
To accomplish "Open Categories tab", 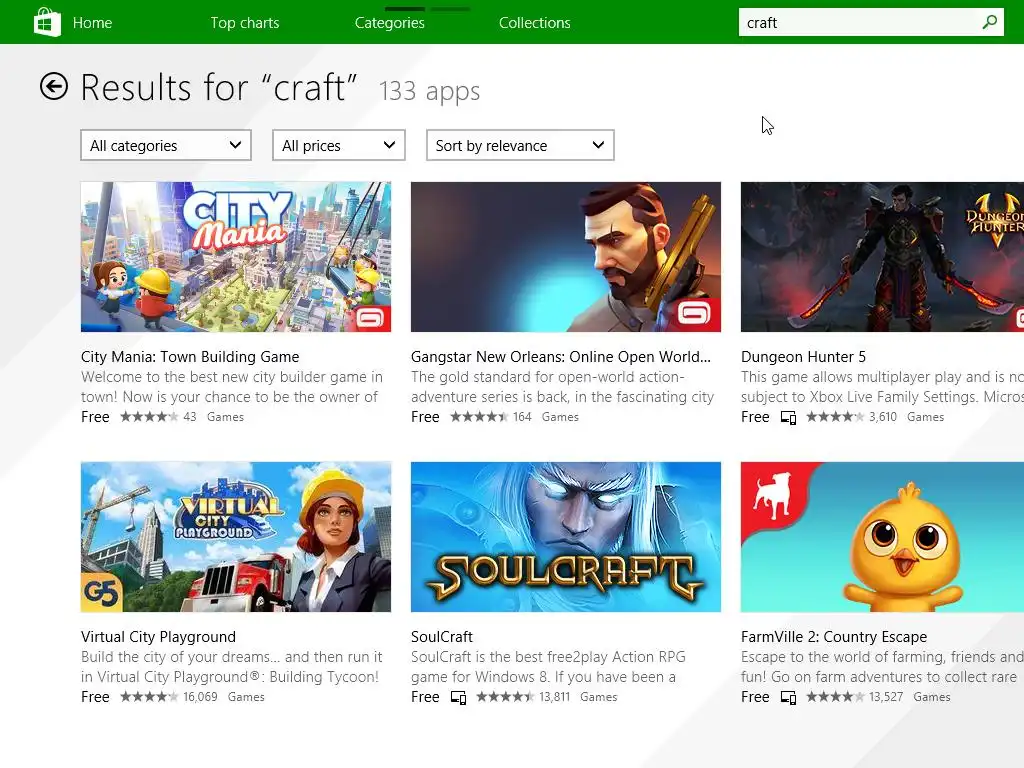I will click(x=390, y=23).
